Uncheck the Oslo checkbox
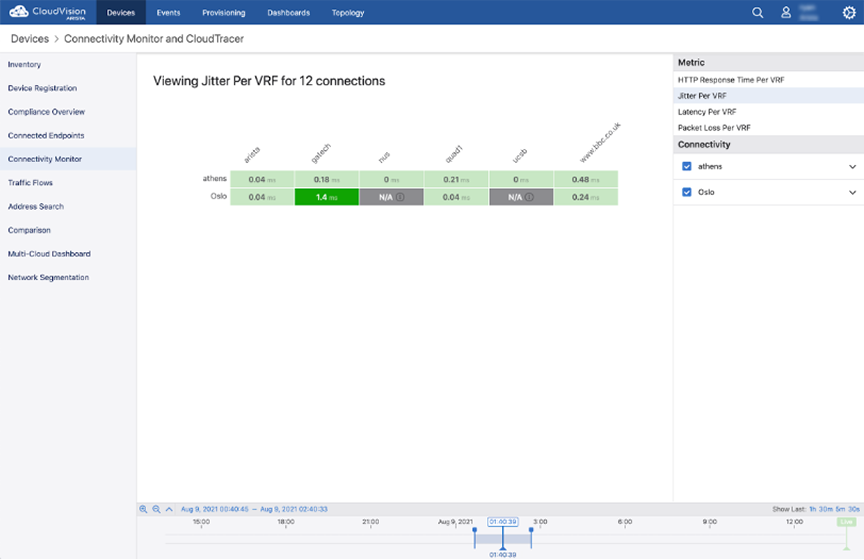 coord(687,192)
